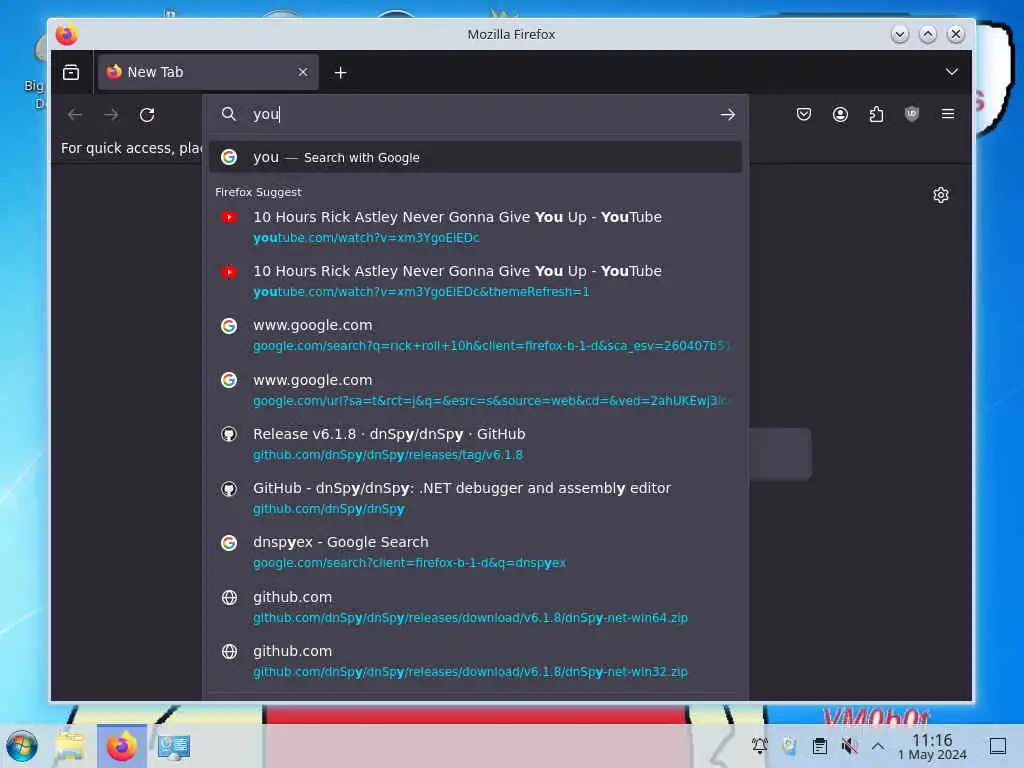Open google.com rick+roll+10h search suggestion
The height and width of the screenshot is (768, 1024).
pyautogui.click(x=475, y=335)
